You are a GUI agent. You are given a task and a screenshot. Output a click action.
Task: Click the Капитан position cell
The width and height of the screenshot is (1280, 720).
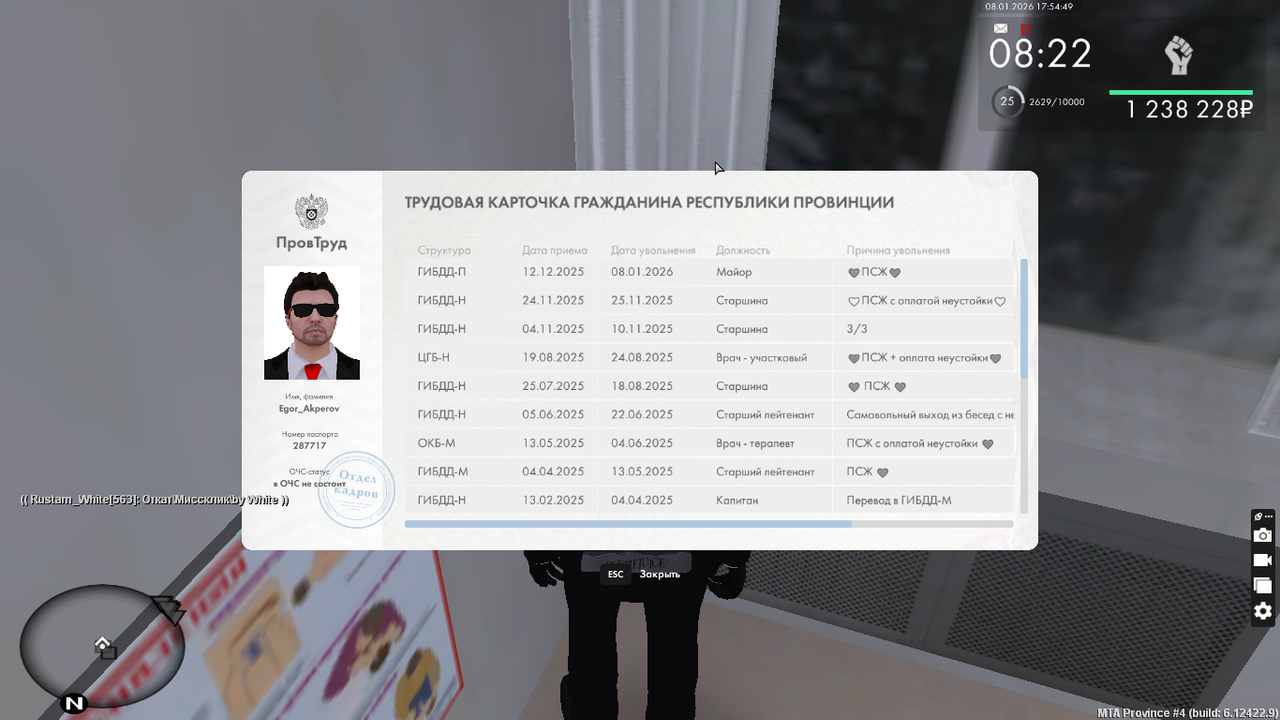click(x=737, y=500)
